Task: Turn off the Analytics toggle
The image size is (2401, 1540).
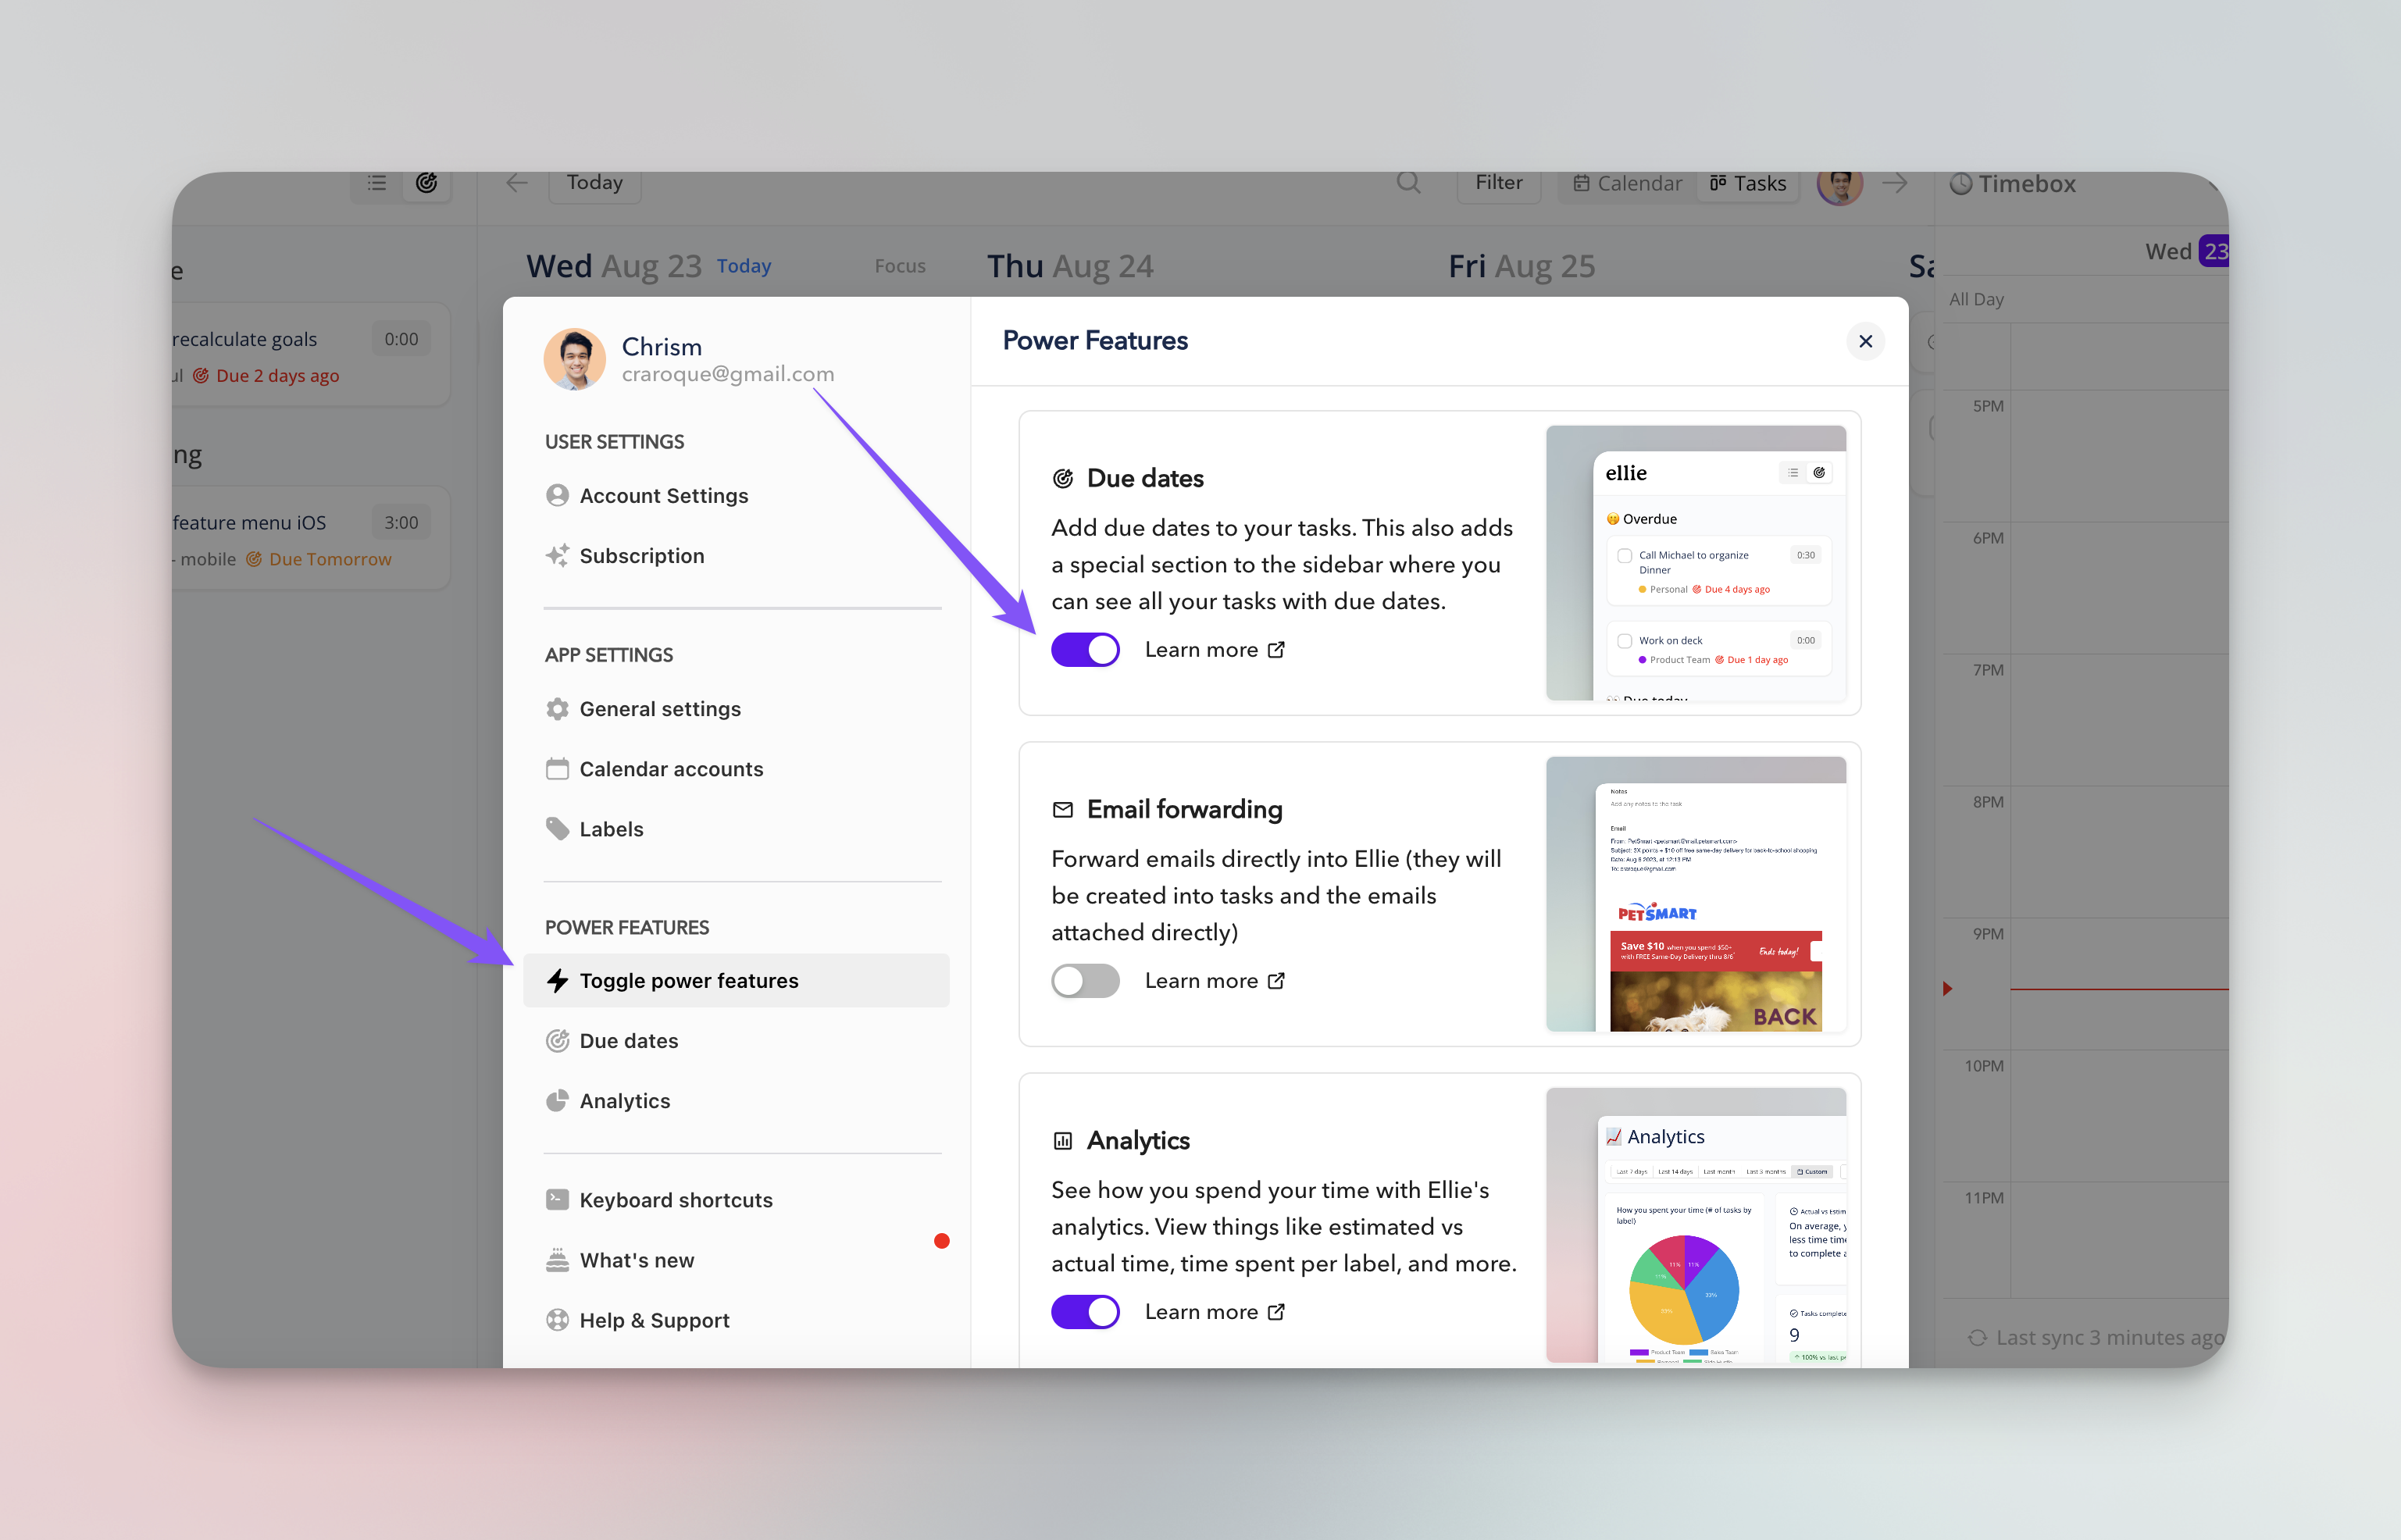Action: (x=1085, y=1312)
